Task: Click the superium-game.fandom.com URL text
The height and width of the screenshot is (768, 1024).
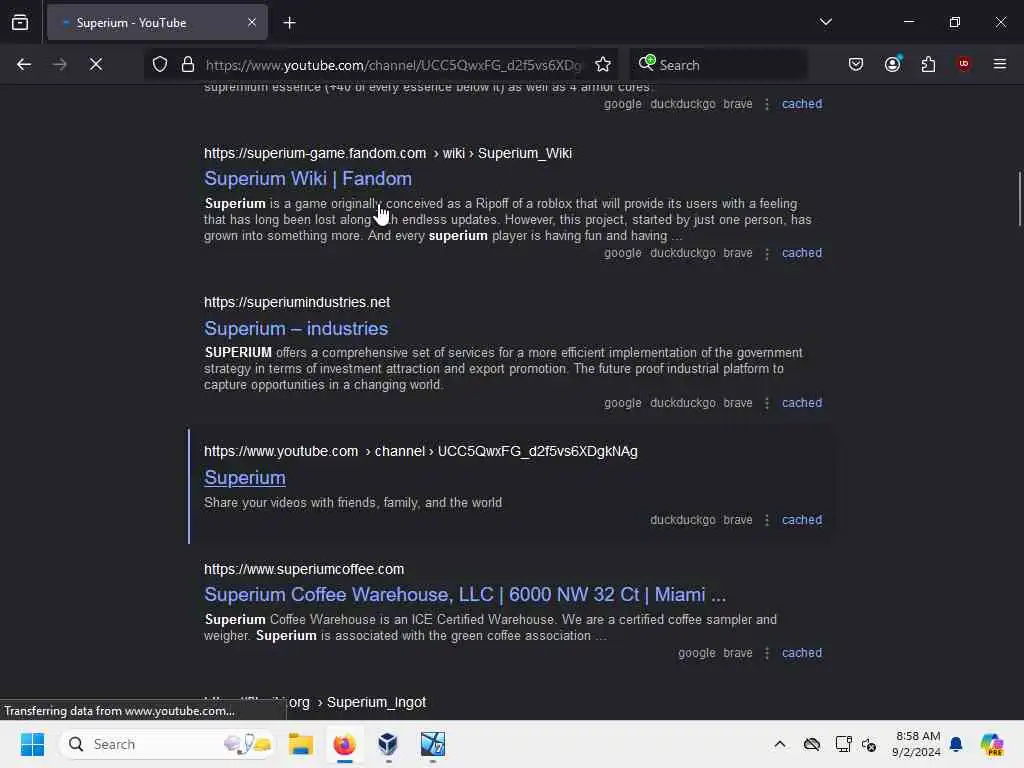Action: (x=315, y=153)
